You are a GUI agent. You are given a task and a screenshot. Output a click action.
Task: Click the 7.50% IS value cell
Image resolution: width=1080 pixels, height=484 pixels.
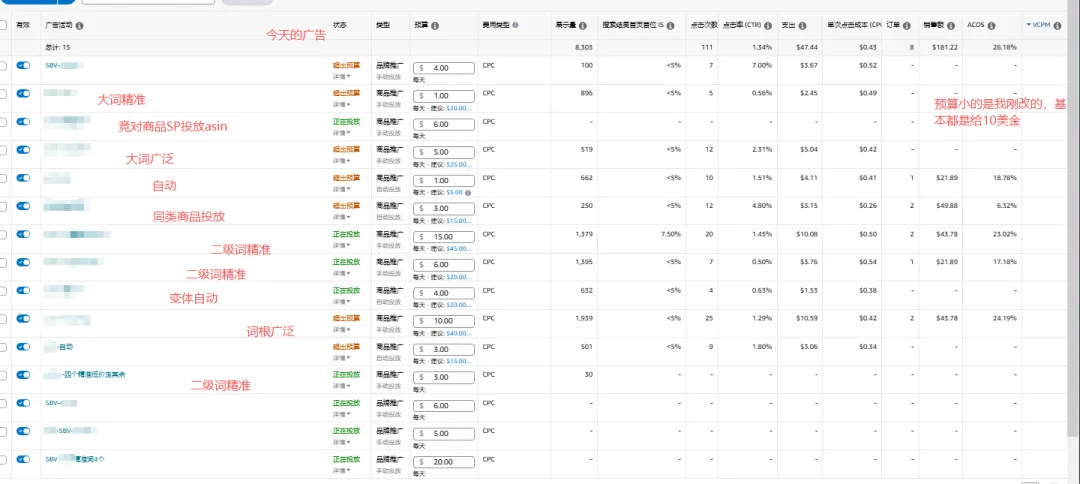pyautogui.click(x=669, y=234)
